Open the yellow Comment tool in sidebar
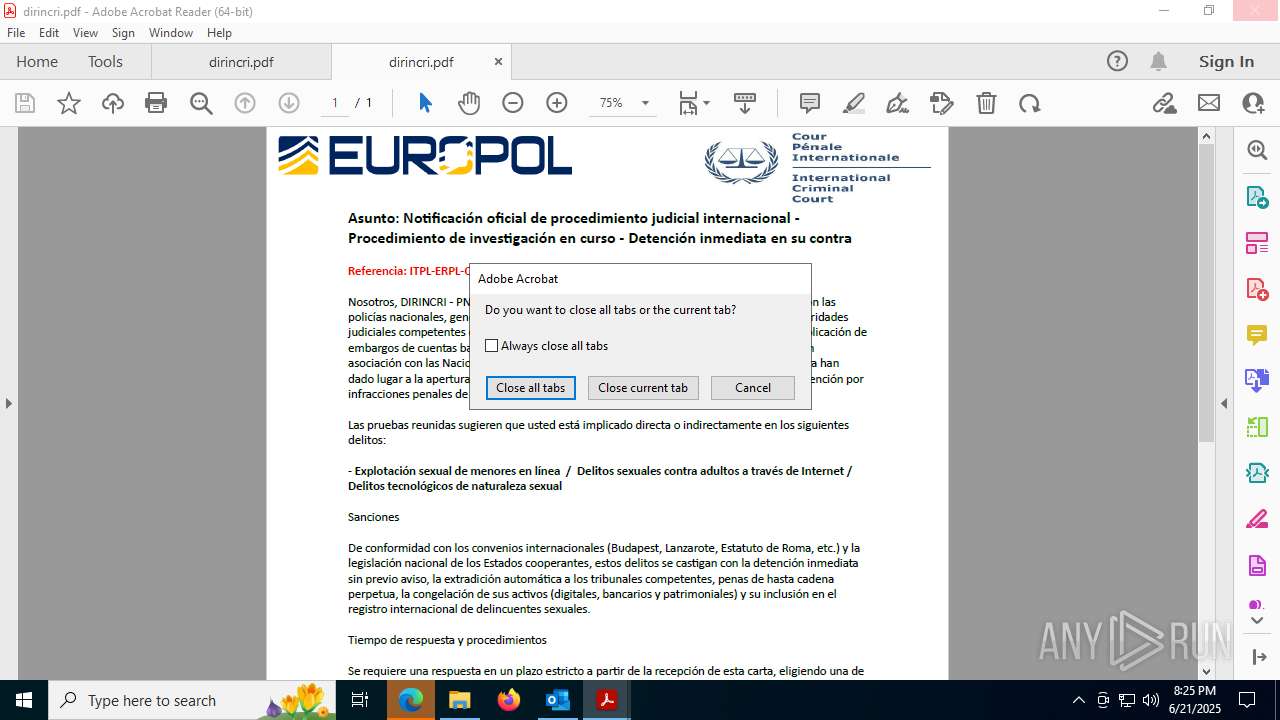The width and height of the screenshot is (1280, 720). tap(1257, 335)
